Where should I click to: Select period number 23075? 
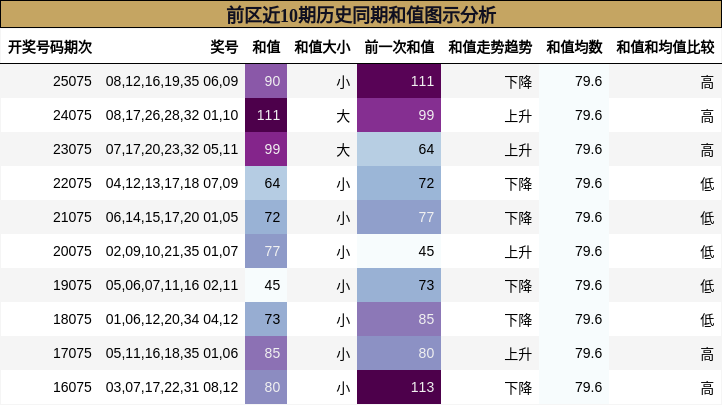click(x=72, y=150)
